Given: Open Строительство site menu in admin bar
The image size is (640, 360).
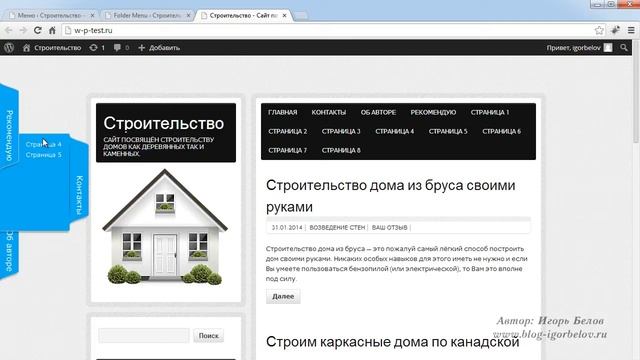Looking at the screenshot, I should [x=52, y=48].
